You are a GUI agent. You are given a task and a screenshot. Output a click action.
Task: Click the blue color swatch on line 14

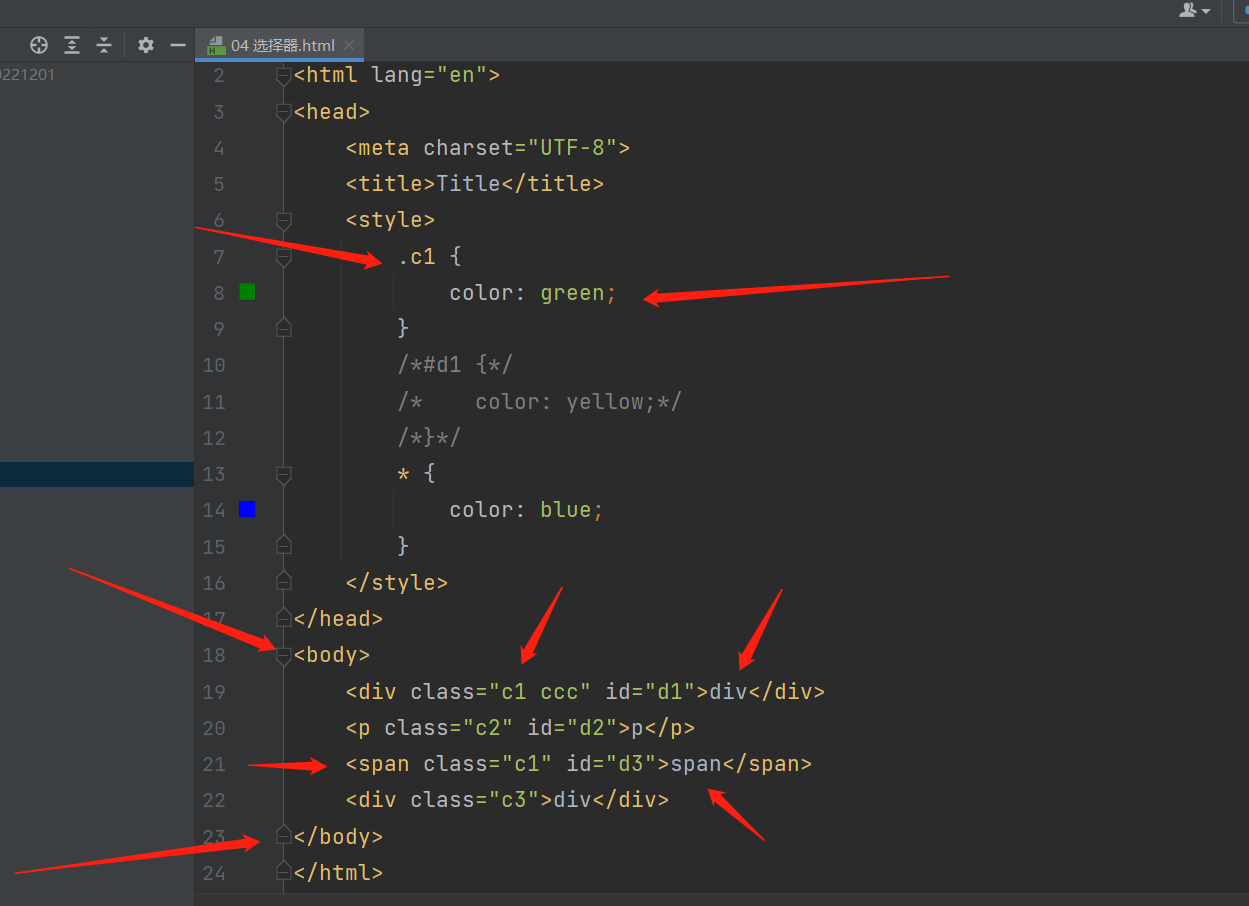(x=247, y=509)
